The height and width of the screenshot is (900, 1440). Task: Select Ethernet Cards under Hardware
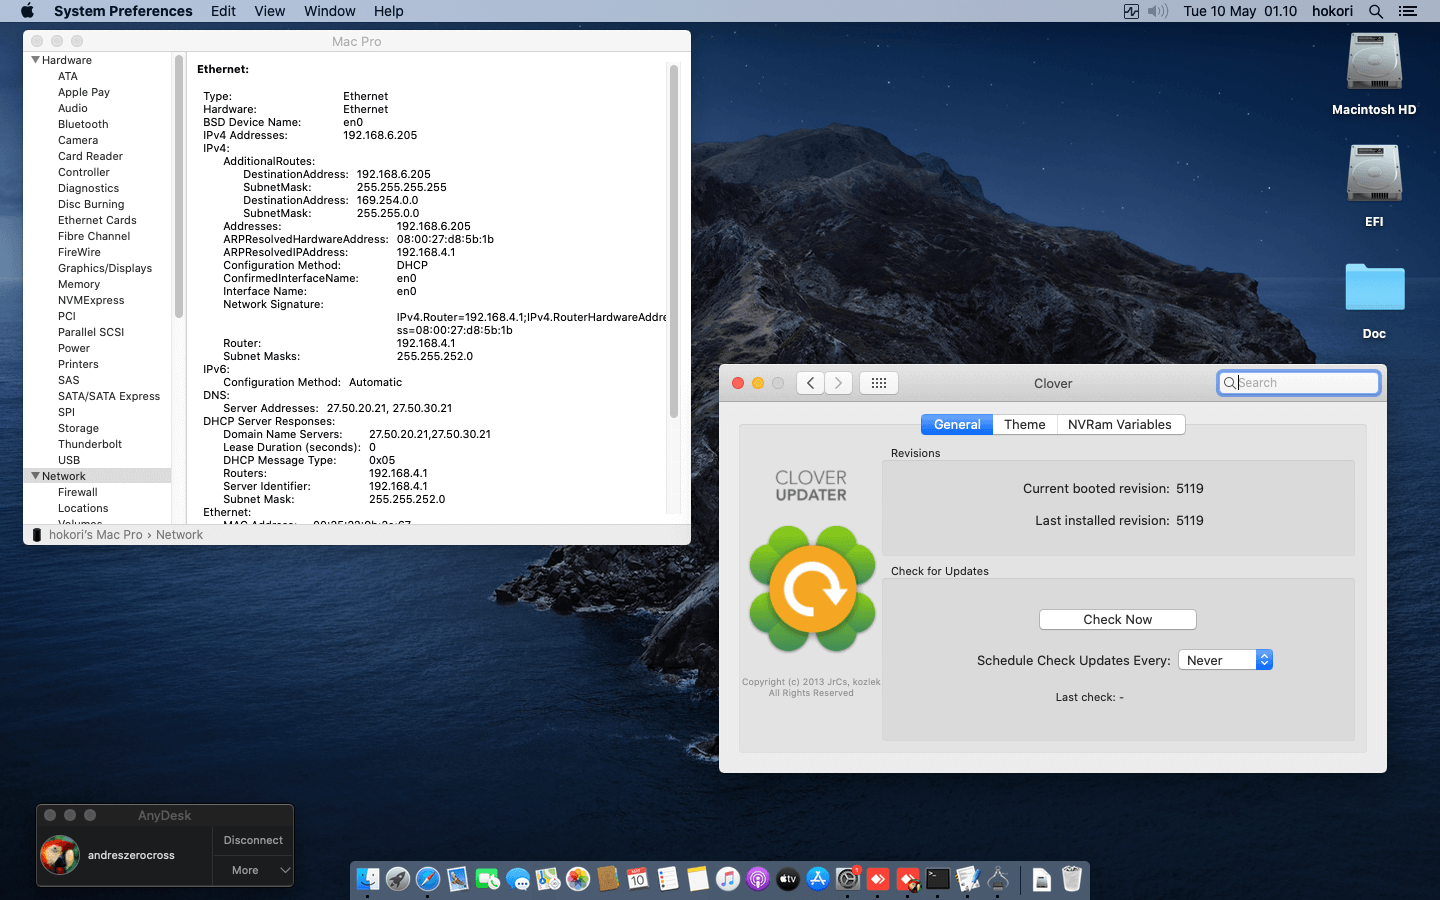tap(96, 220)
